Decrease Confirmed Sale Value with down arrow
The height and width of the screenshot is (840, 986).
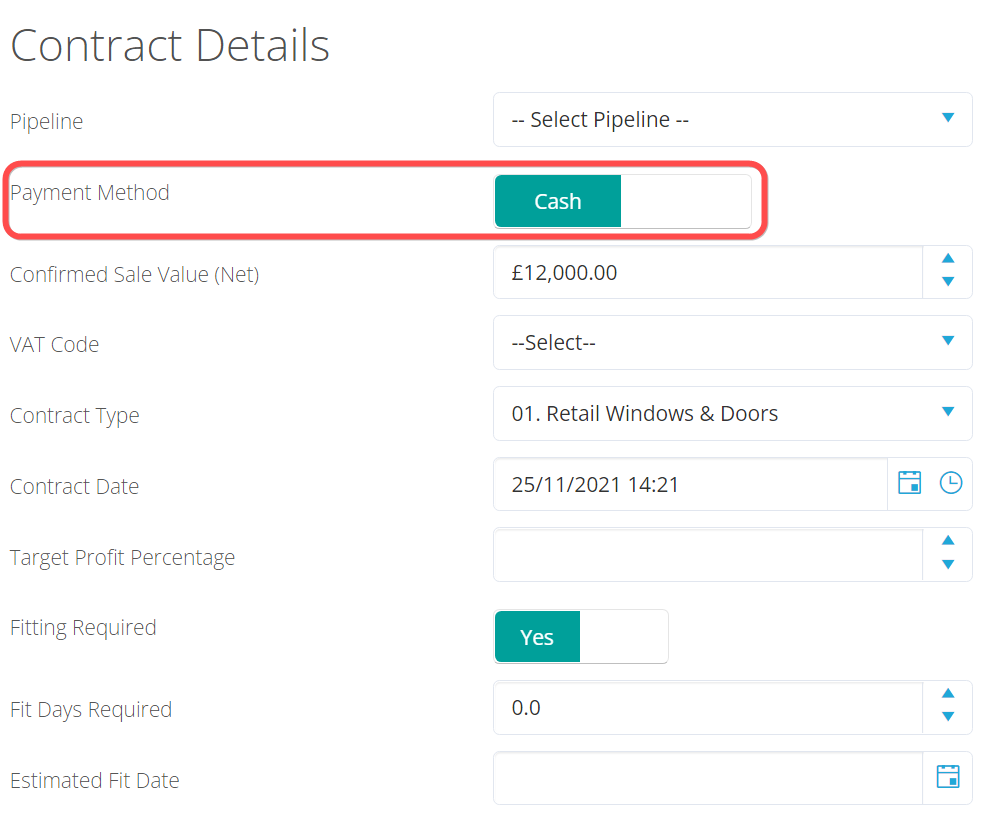click(948, 283)
